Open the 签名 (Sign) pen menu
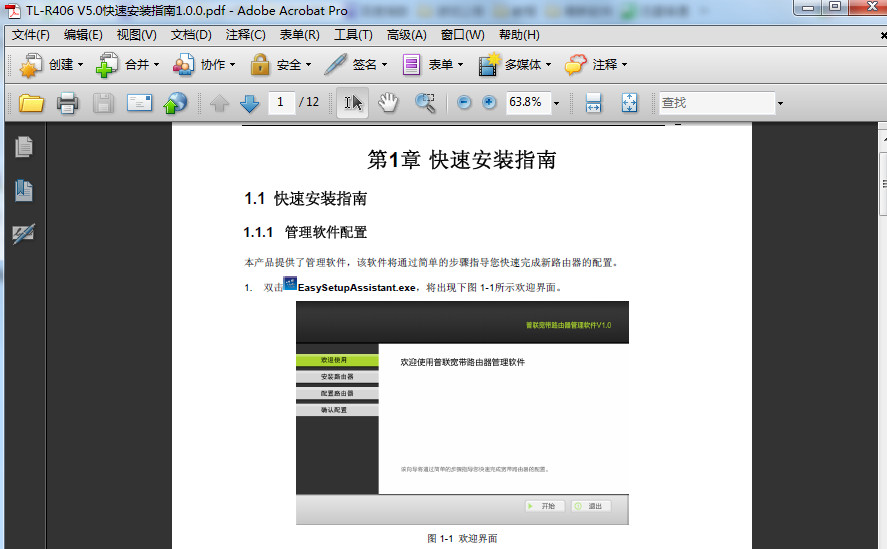Screen dimensions: 887x549 coord(356,65)
